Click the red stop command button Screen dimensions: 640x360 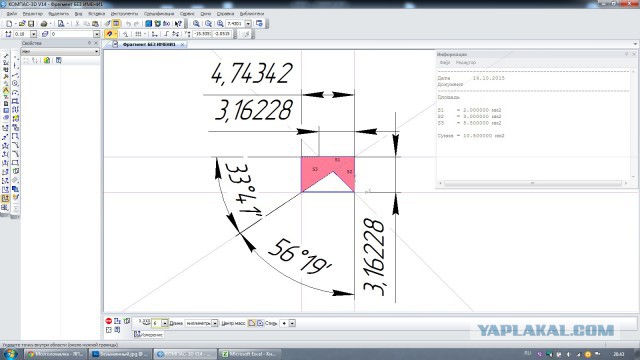[109, 321]
